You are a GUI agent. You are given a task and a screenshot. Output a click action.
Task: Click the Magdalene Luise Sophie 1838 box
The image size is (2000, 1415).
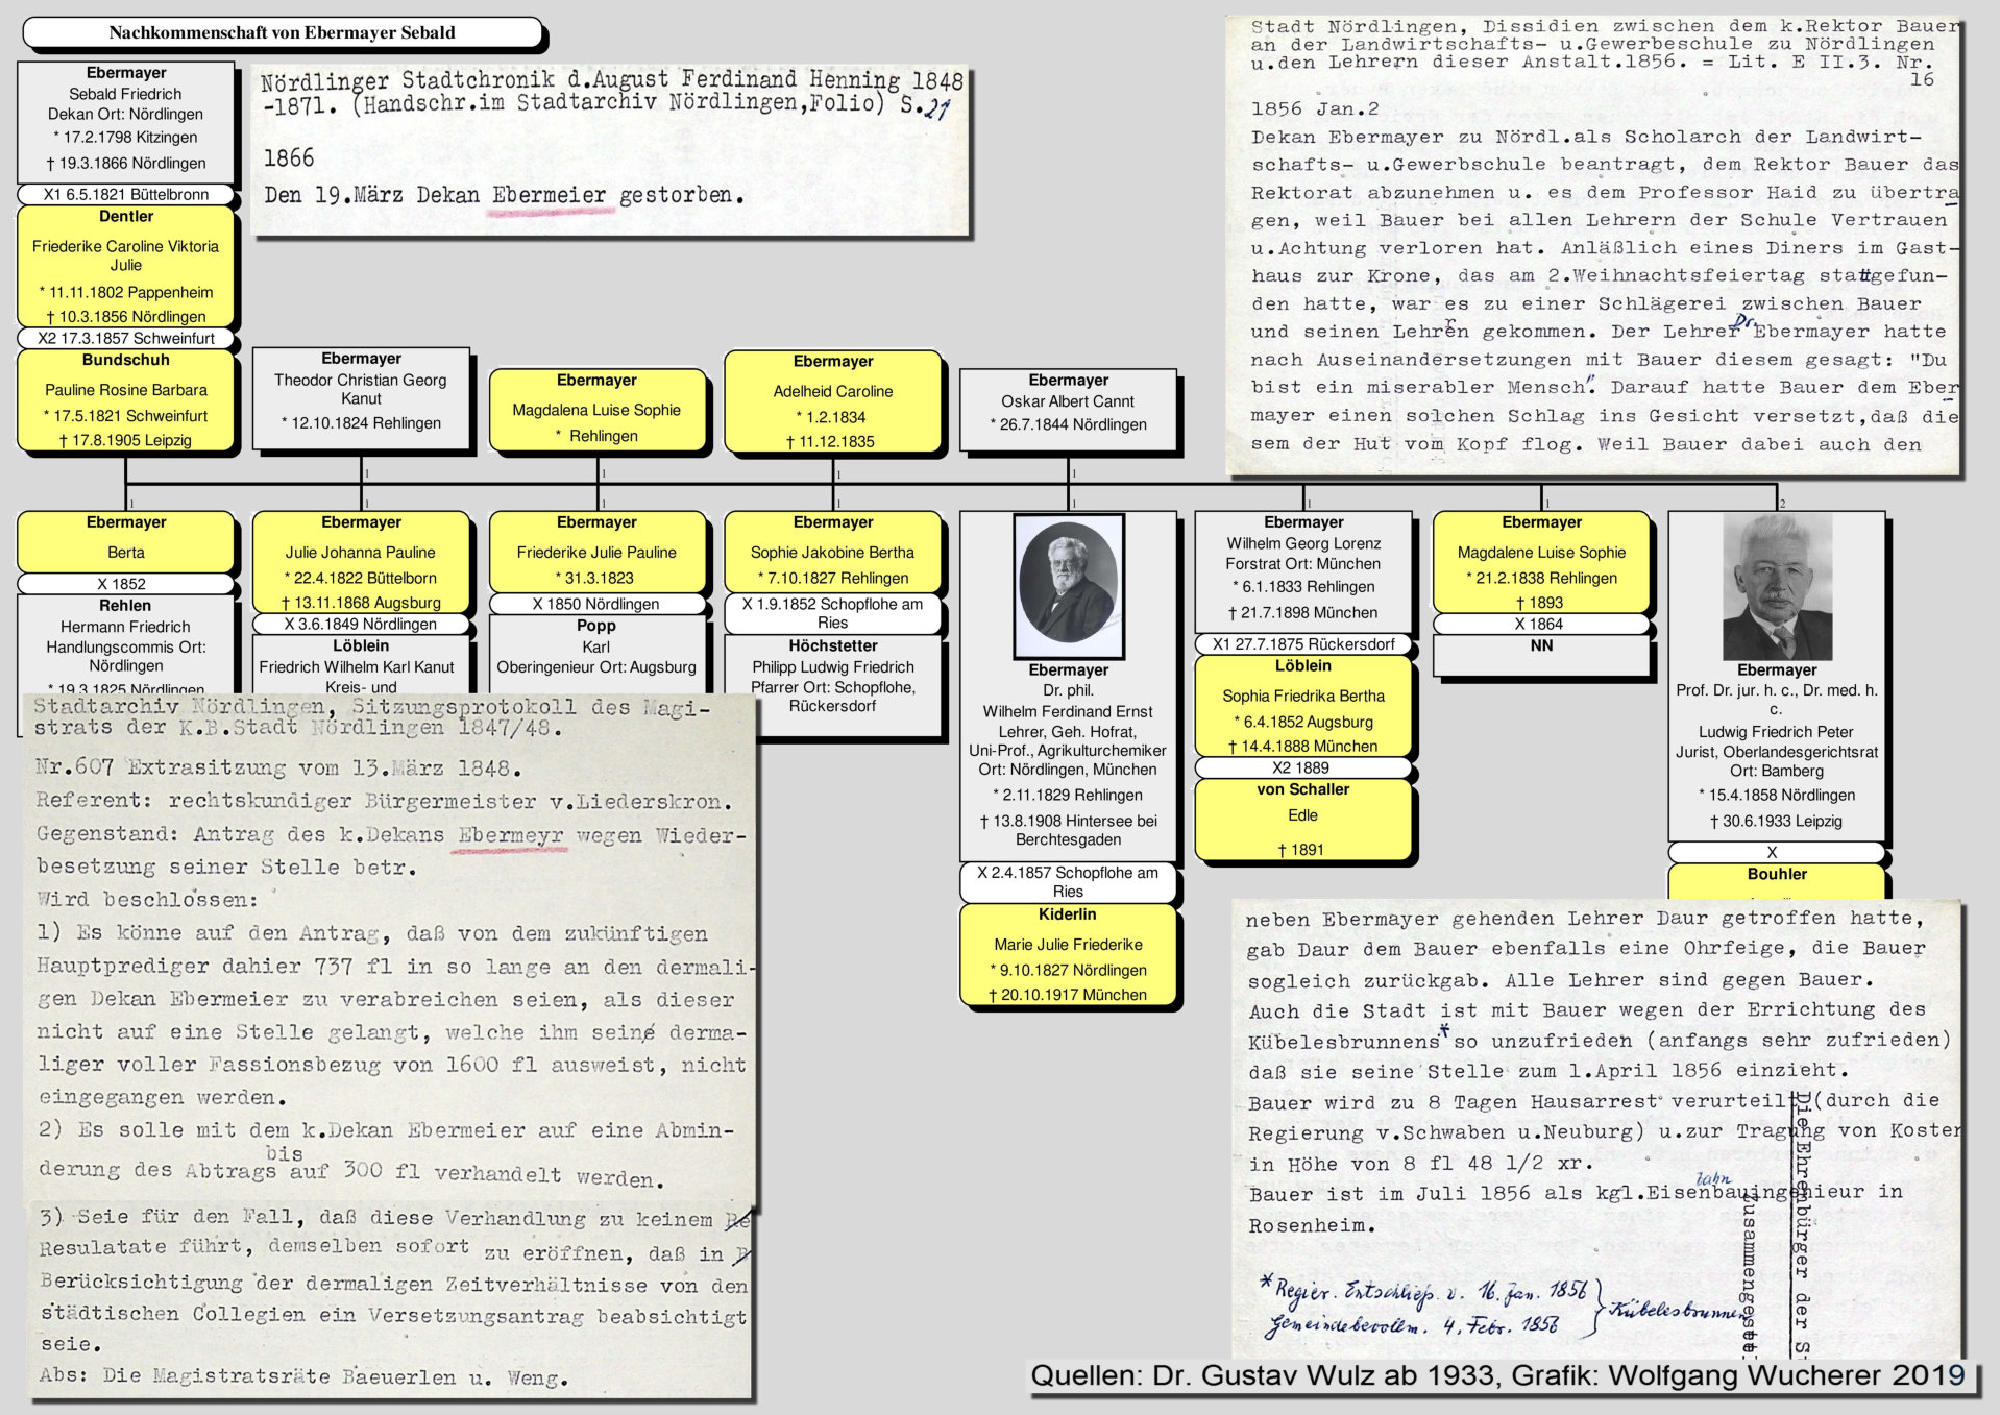click(1541, 562)
